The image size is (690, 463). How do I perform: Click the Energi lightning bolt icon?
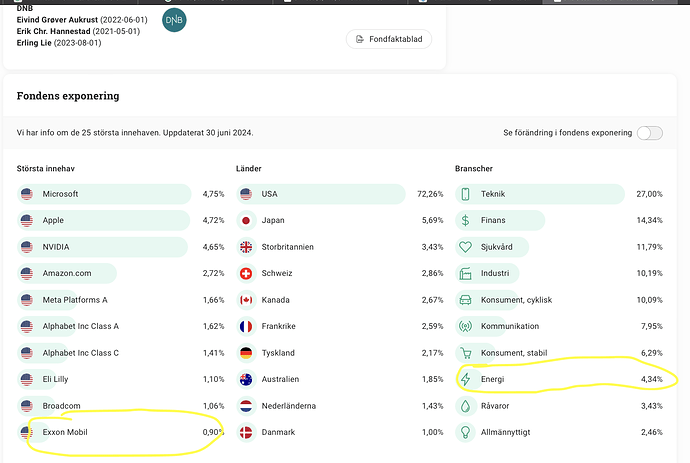[x=465, y=379]
